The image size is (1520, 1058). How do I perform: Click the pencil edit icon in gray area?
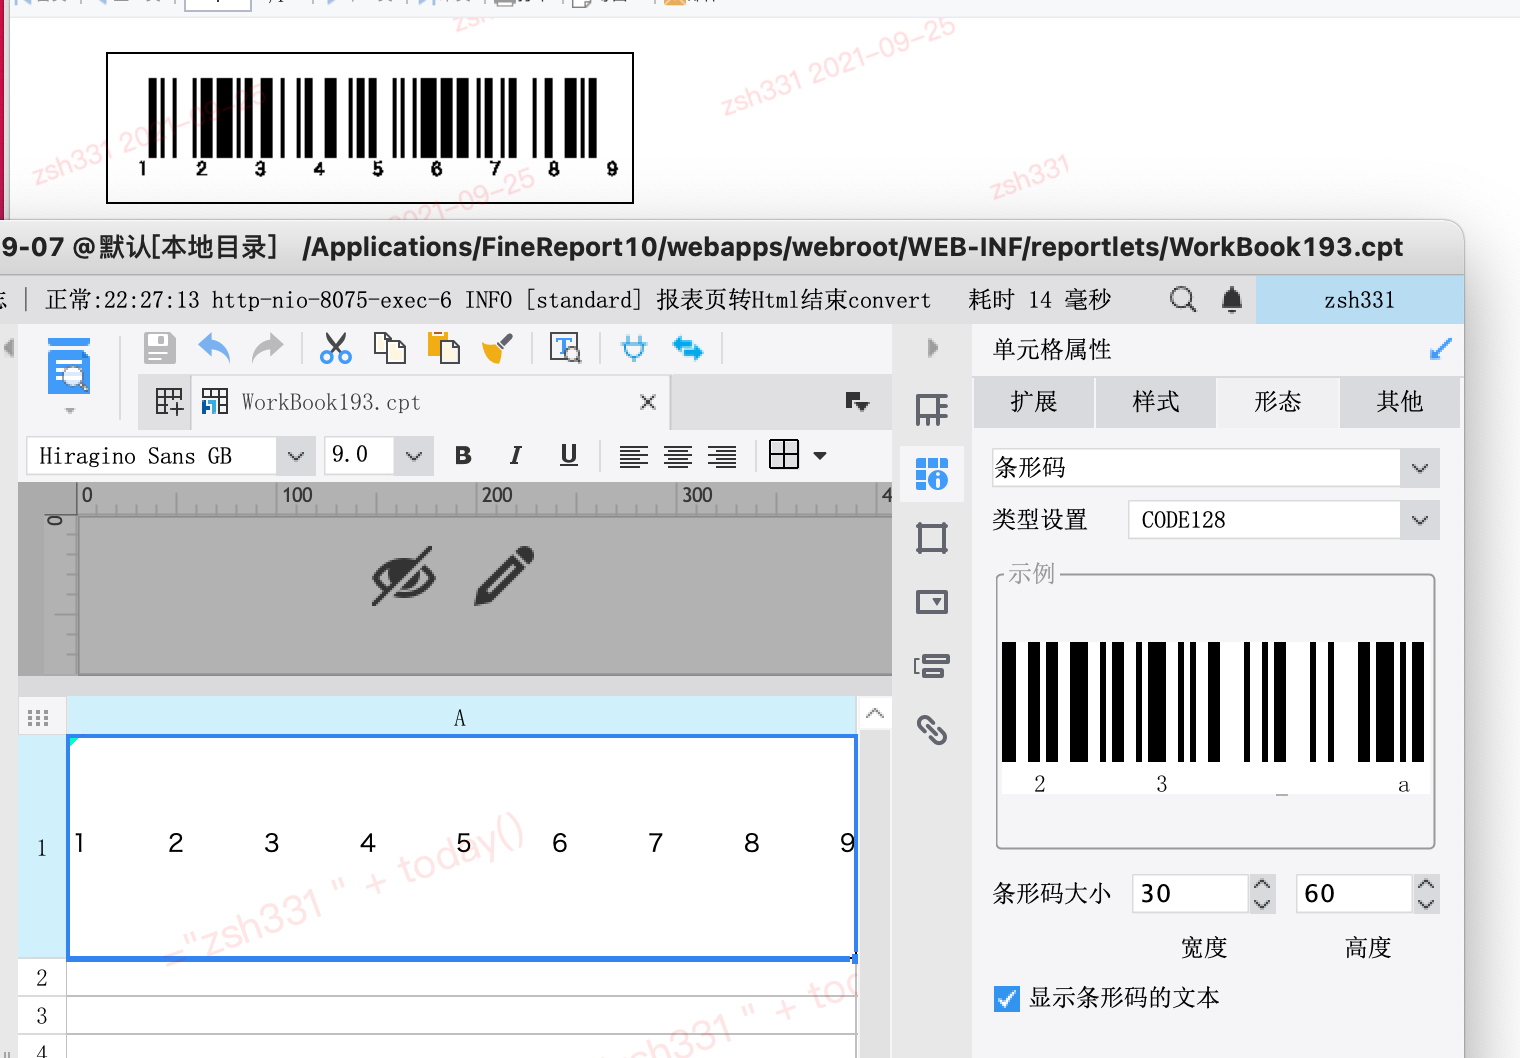[x=504, y=576]
